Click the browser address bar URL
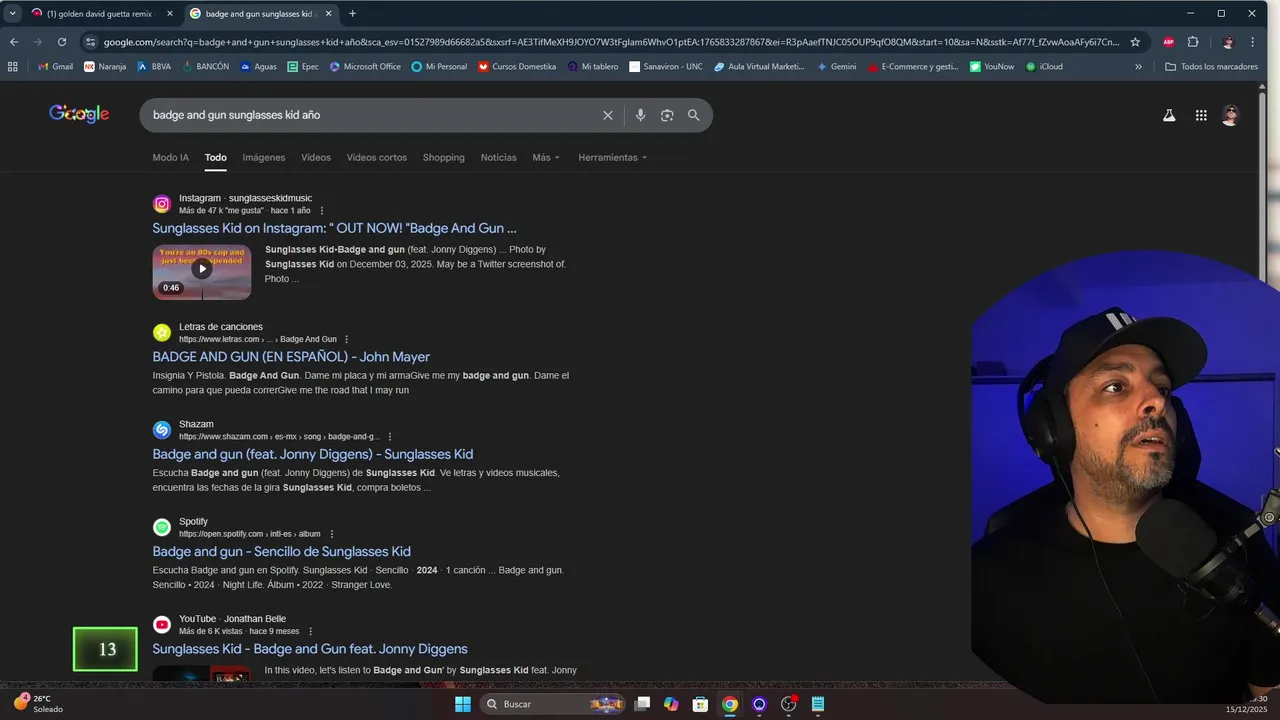Screen dimensions: 1280x720 pos(610,42)
